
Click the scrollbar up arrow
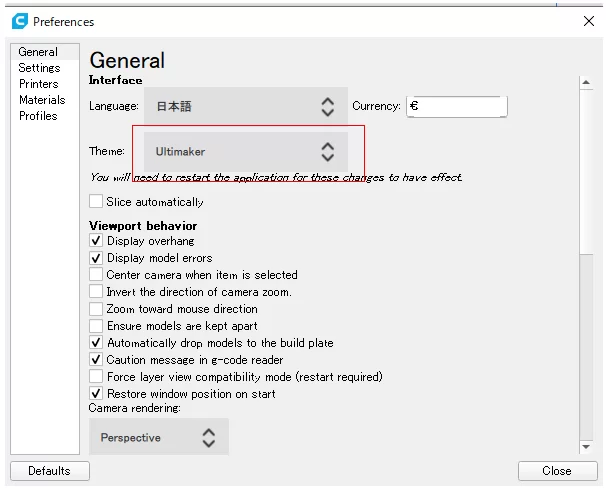(586, 82)
